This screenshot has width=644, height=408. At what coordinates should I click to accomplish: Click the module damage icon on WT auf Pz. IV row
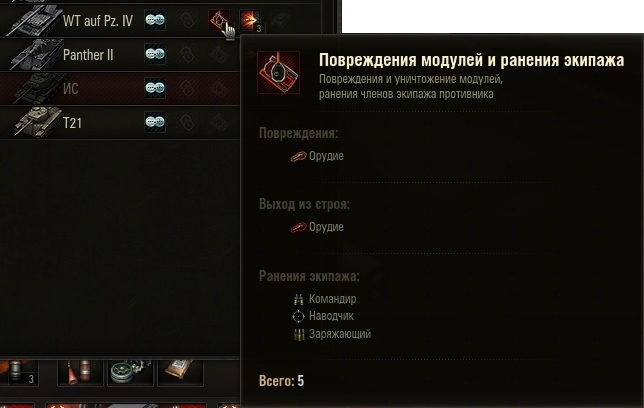(x=218, y=20)
